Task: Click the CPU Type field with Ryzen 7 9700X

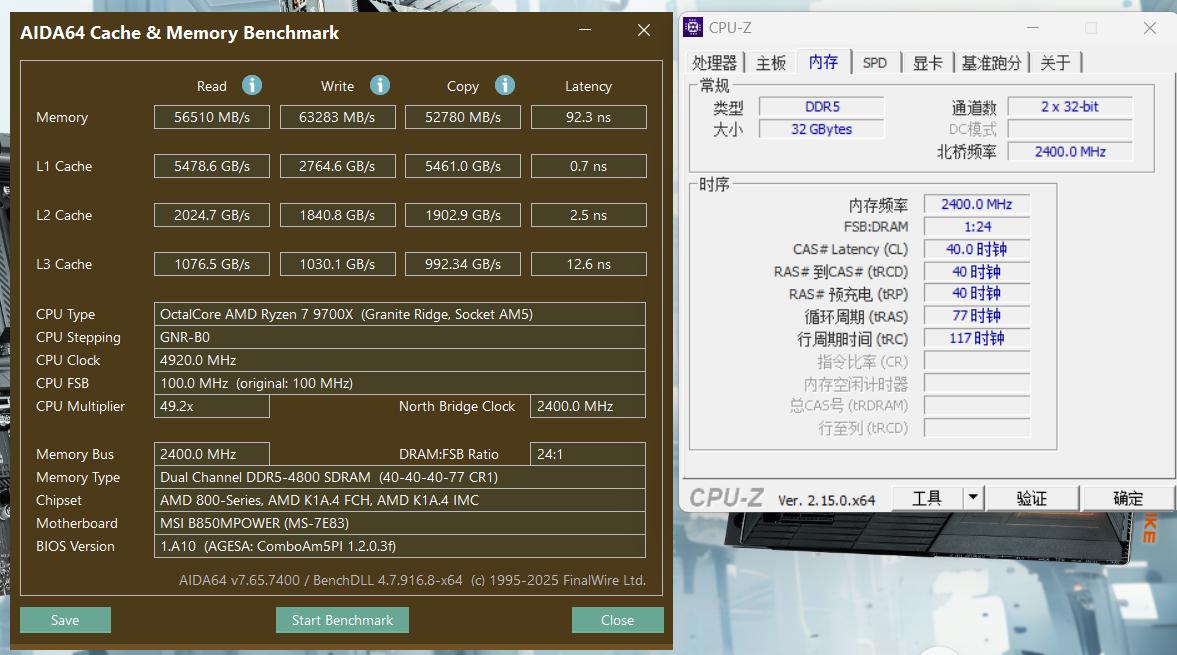Action: (399, 314)
